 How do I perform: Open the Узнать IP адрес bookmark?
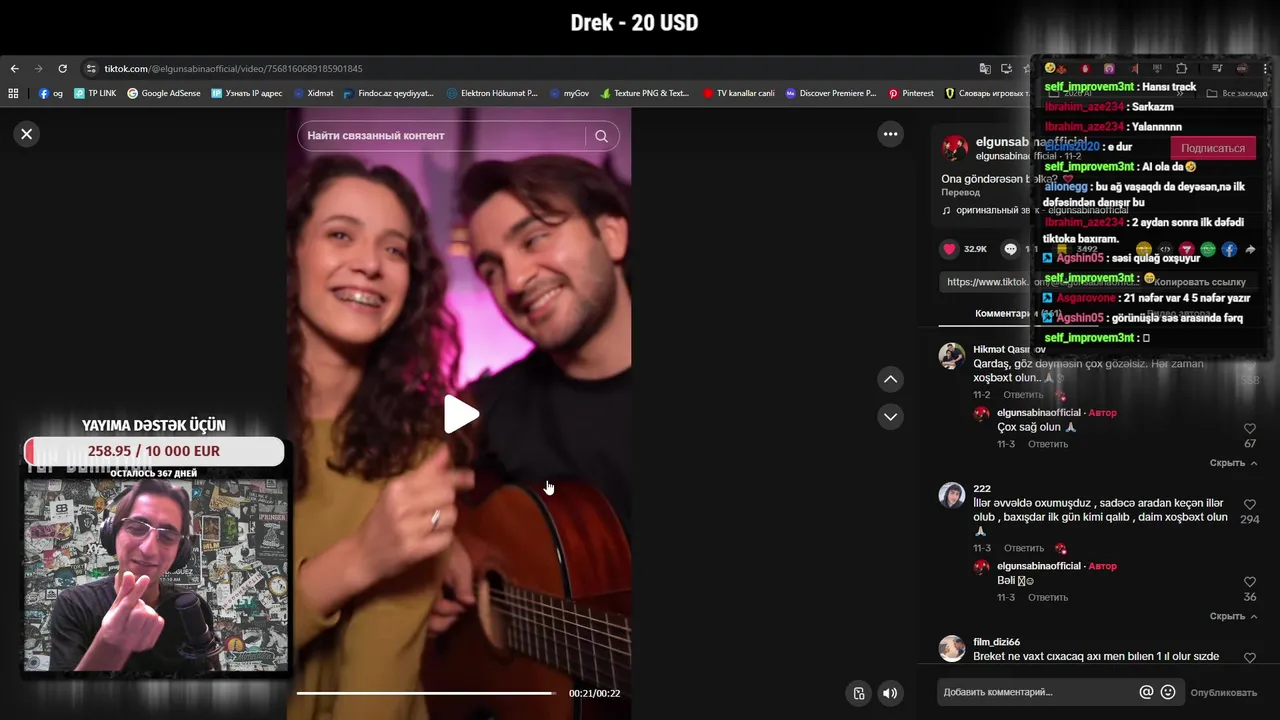(247, 93)
